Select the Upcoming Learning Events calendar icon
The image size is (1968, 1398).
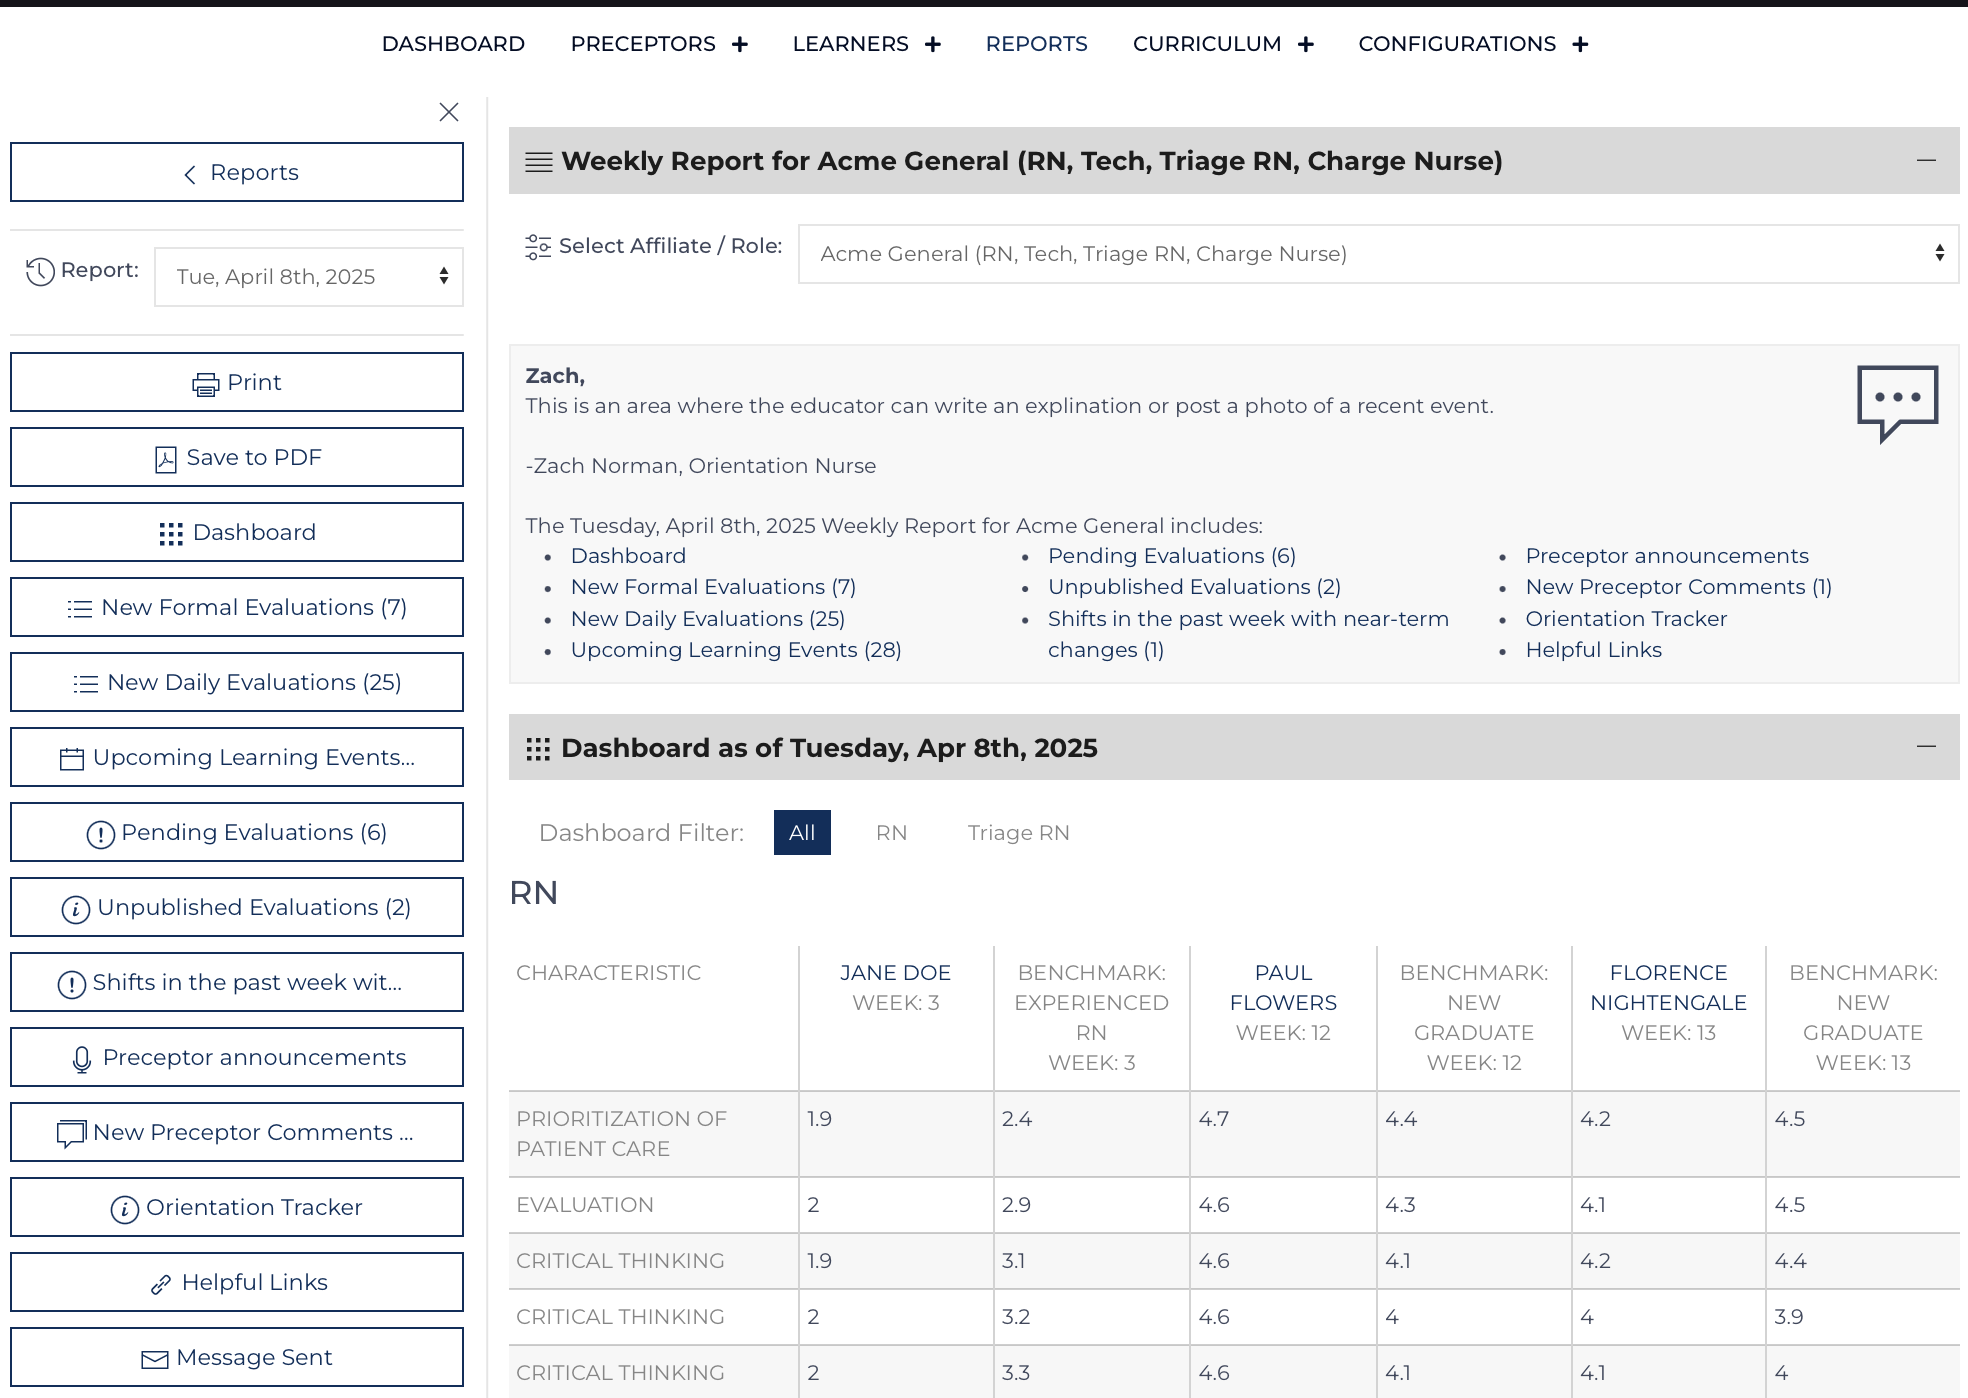pos(70,758)
